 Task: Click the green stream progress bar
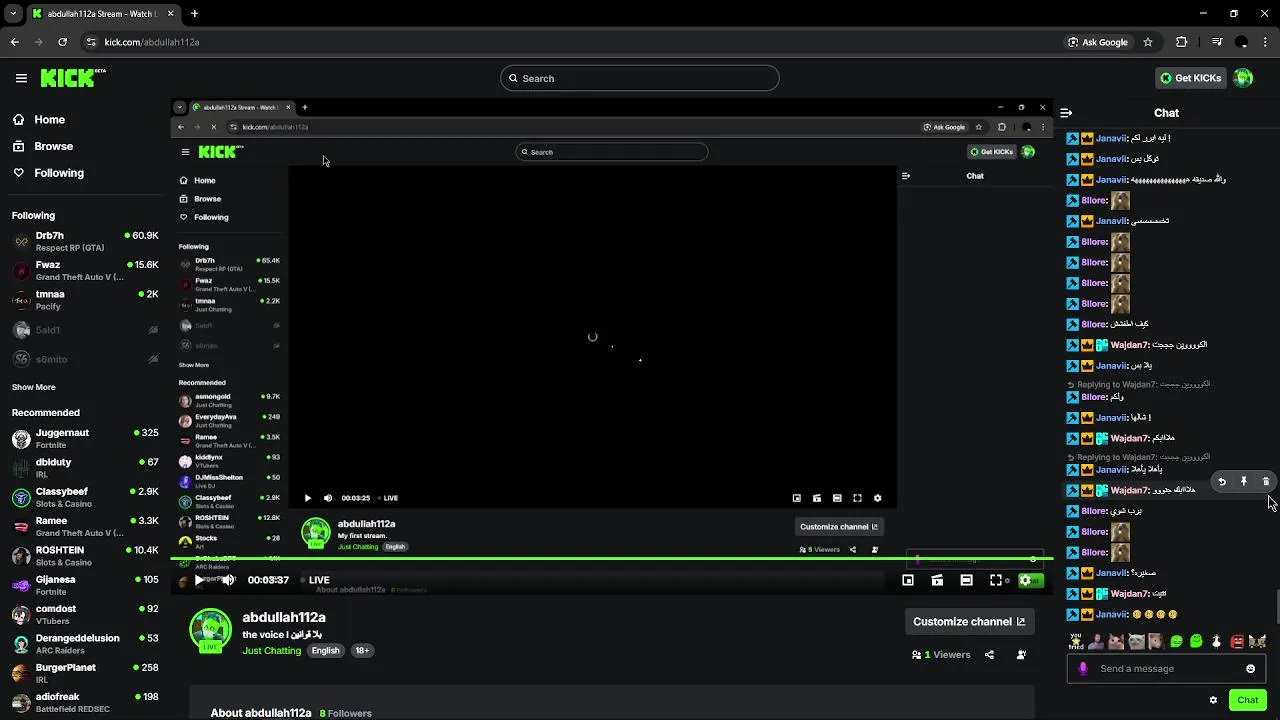[x=610, y=558]
